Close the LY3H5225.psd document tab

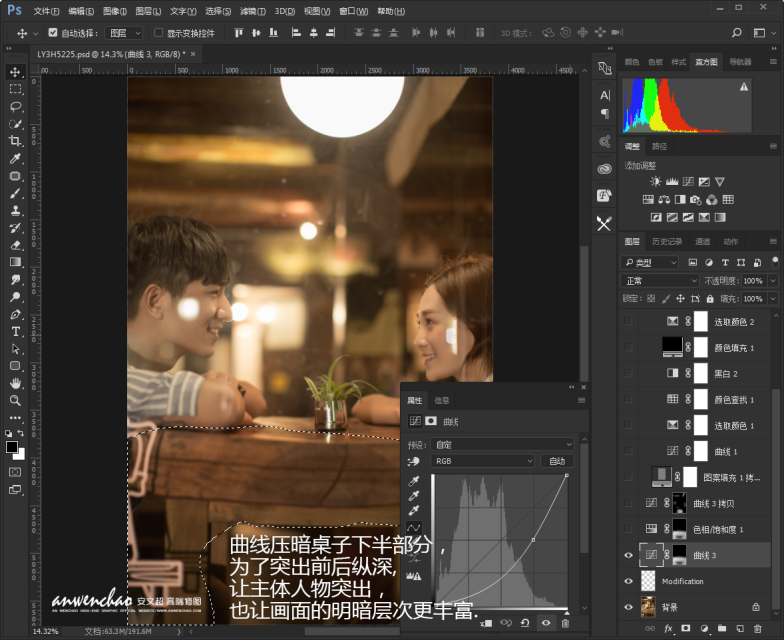click(x=193, y=54)
